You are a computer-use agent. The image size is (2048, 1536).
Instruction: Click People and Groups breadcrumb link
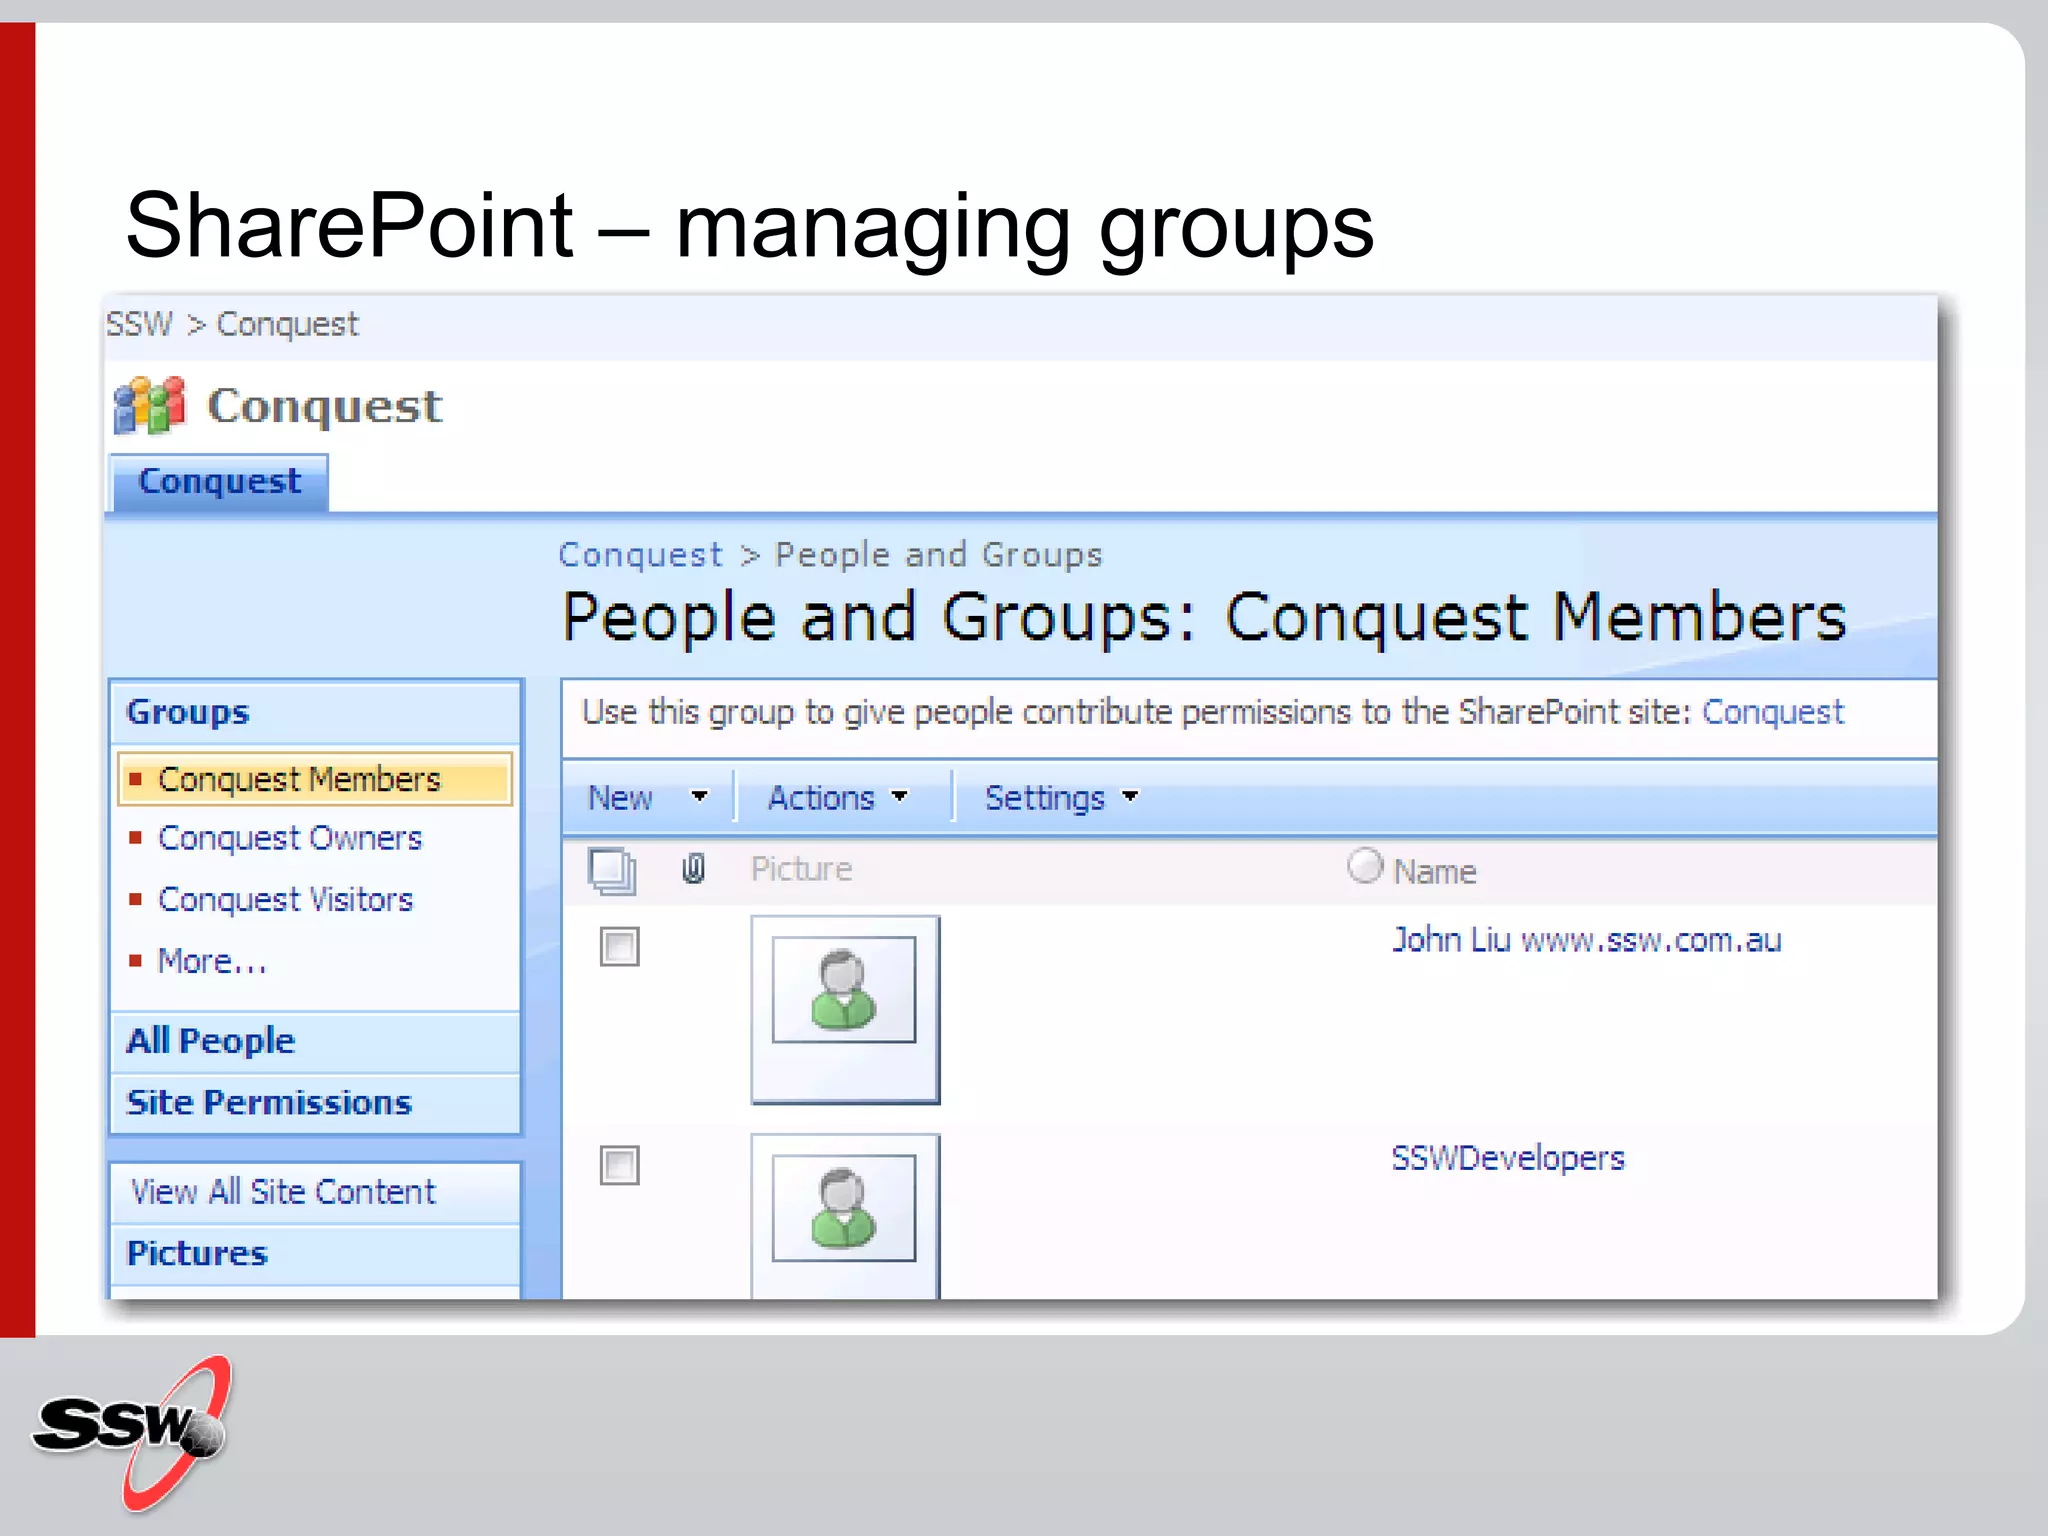point(939,555)
